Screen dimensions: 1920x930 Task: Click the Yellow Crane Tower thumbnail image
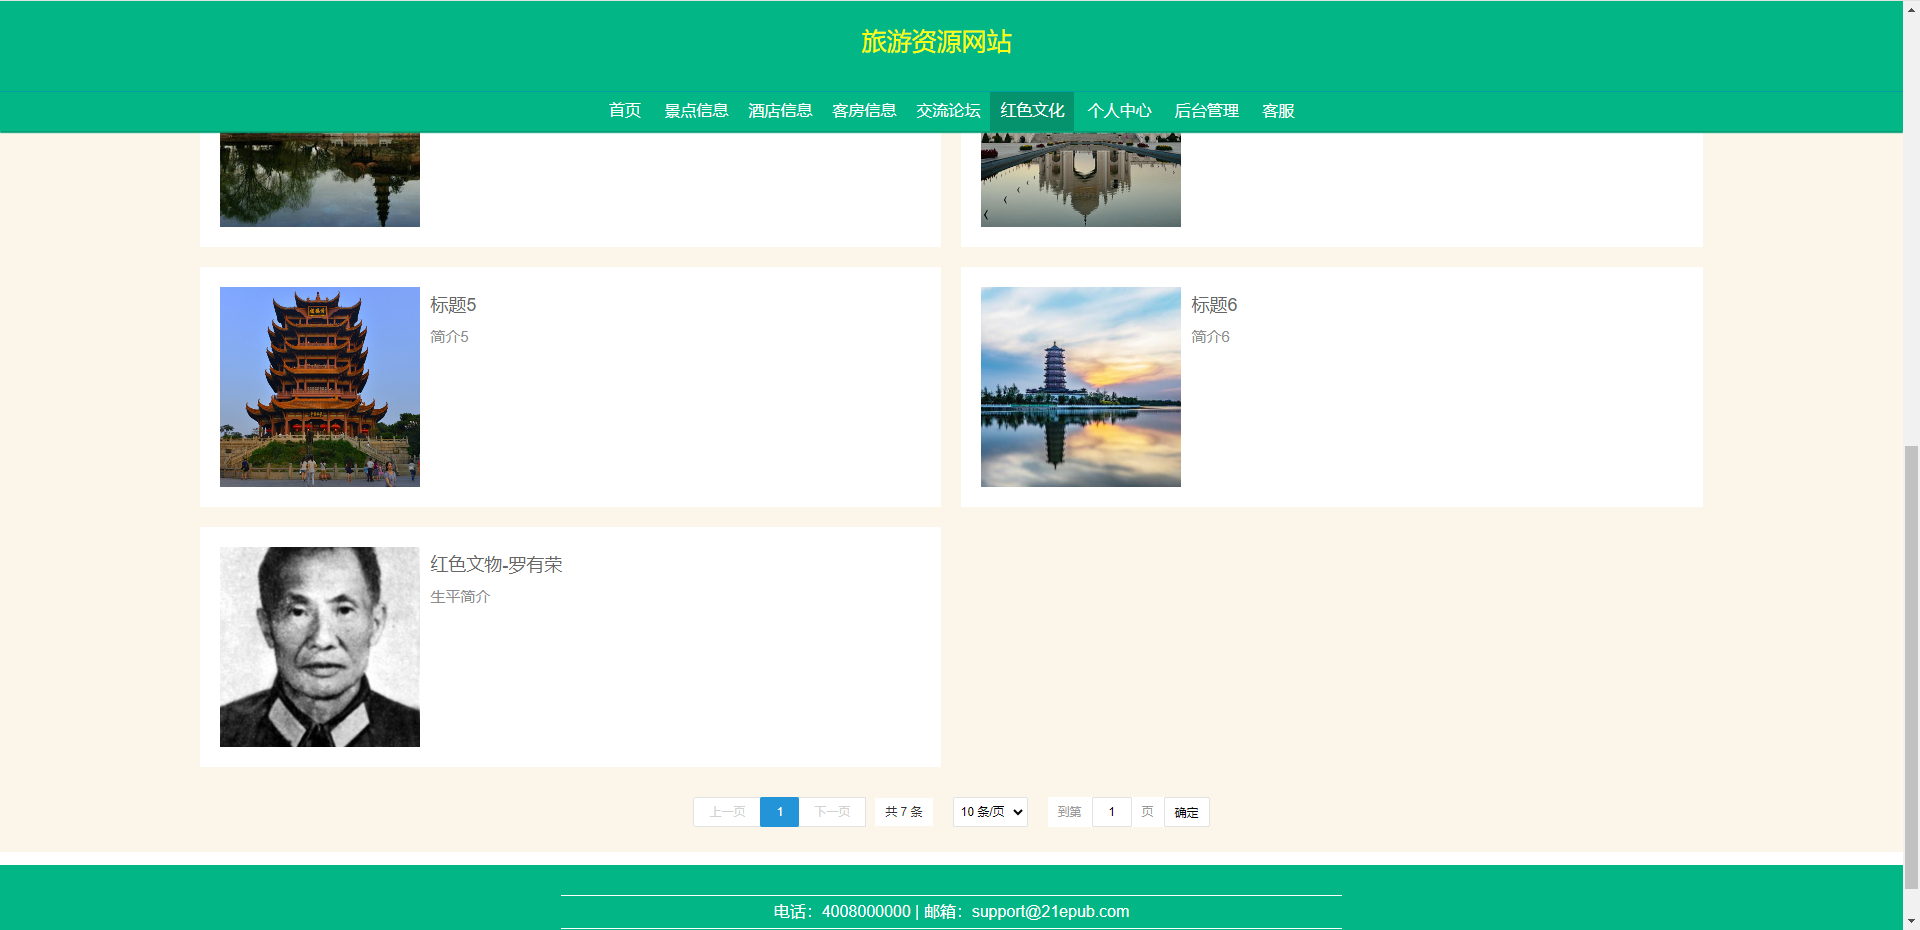320,387
